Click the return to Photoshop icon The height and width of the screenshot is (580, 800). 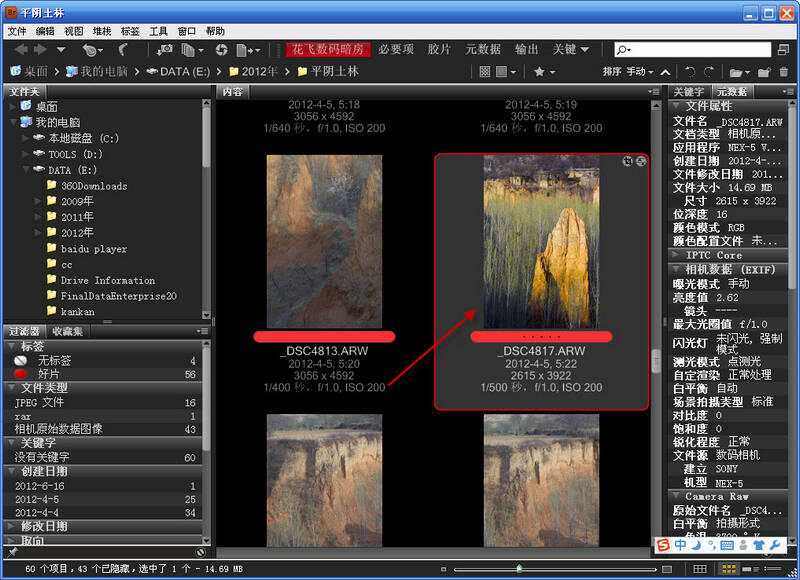(123, 49)
